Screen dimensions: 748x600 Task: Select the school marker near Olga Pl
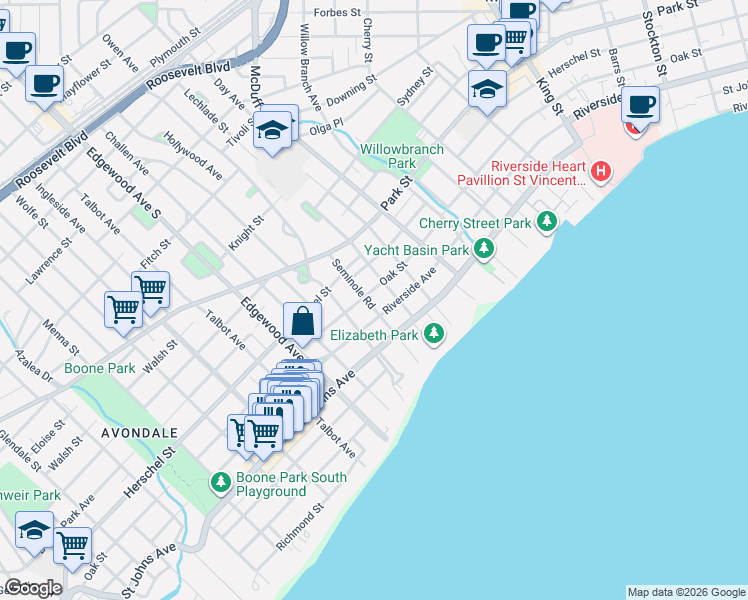point(272,131)
